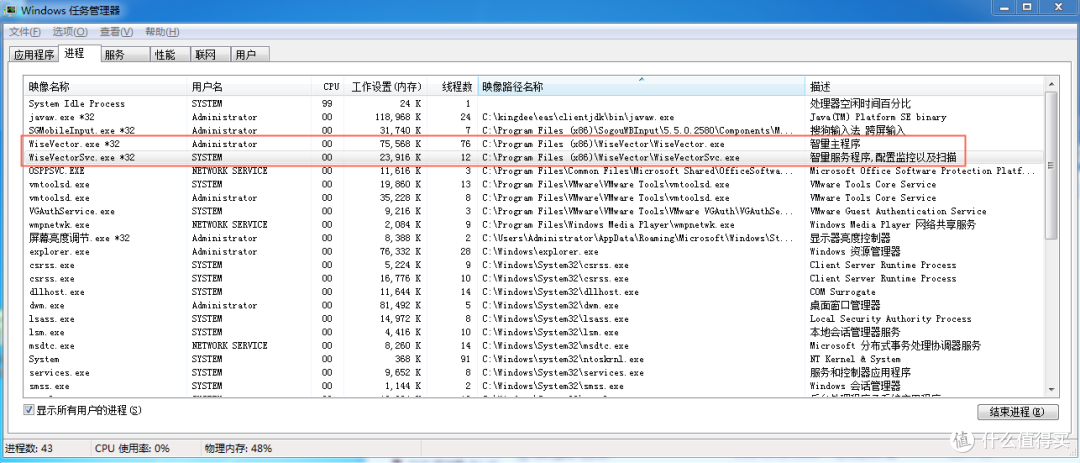The image size is (1080, 463).
Task: Select the System process row
Action: coord(534,359)
